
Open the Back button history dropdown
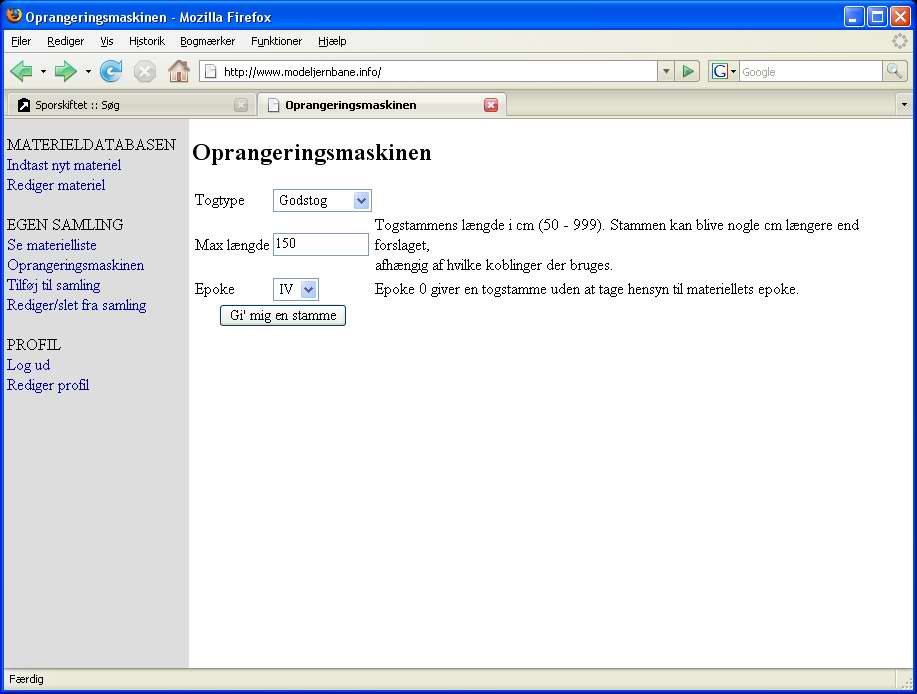tap(43, 71)
